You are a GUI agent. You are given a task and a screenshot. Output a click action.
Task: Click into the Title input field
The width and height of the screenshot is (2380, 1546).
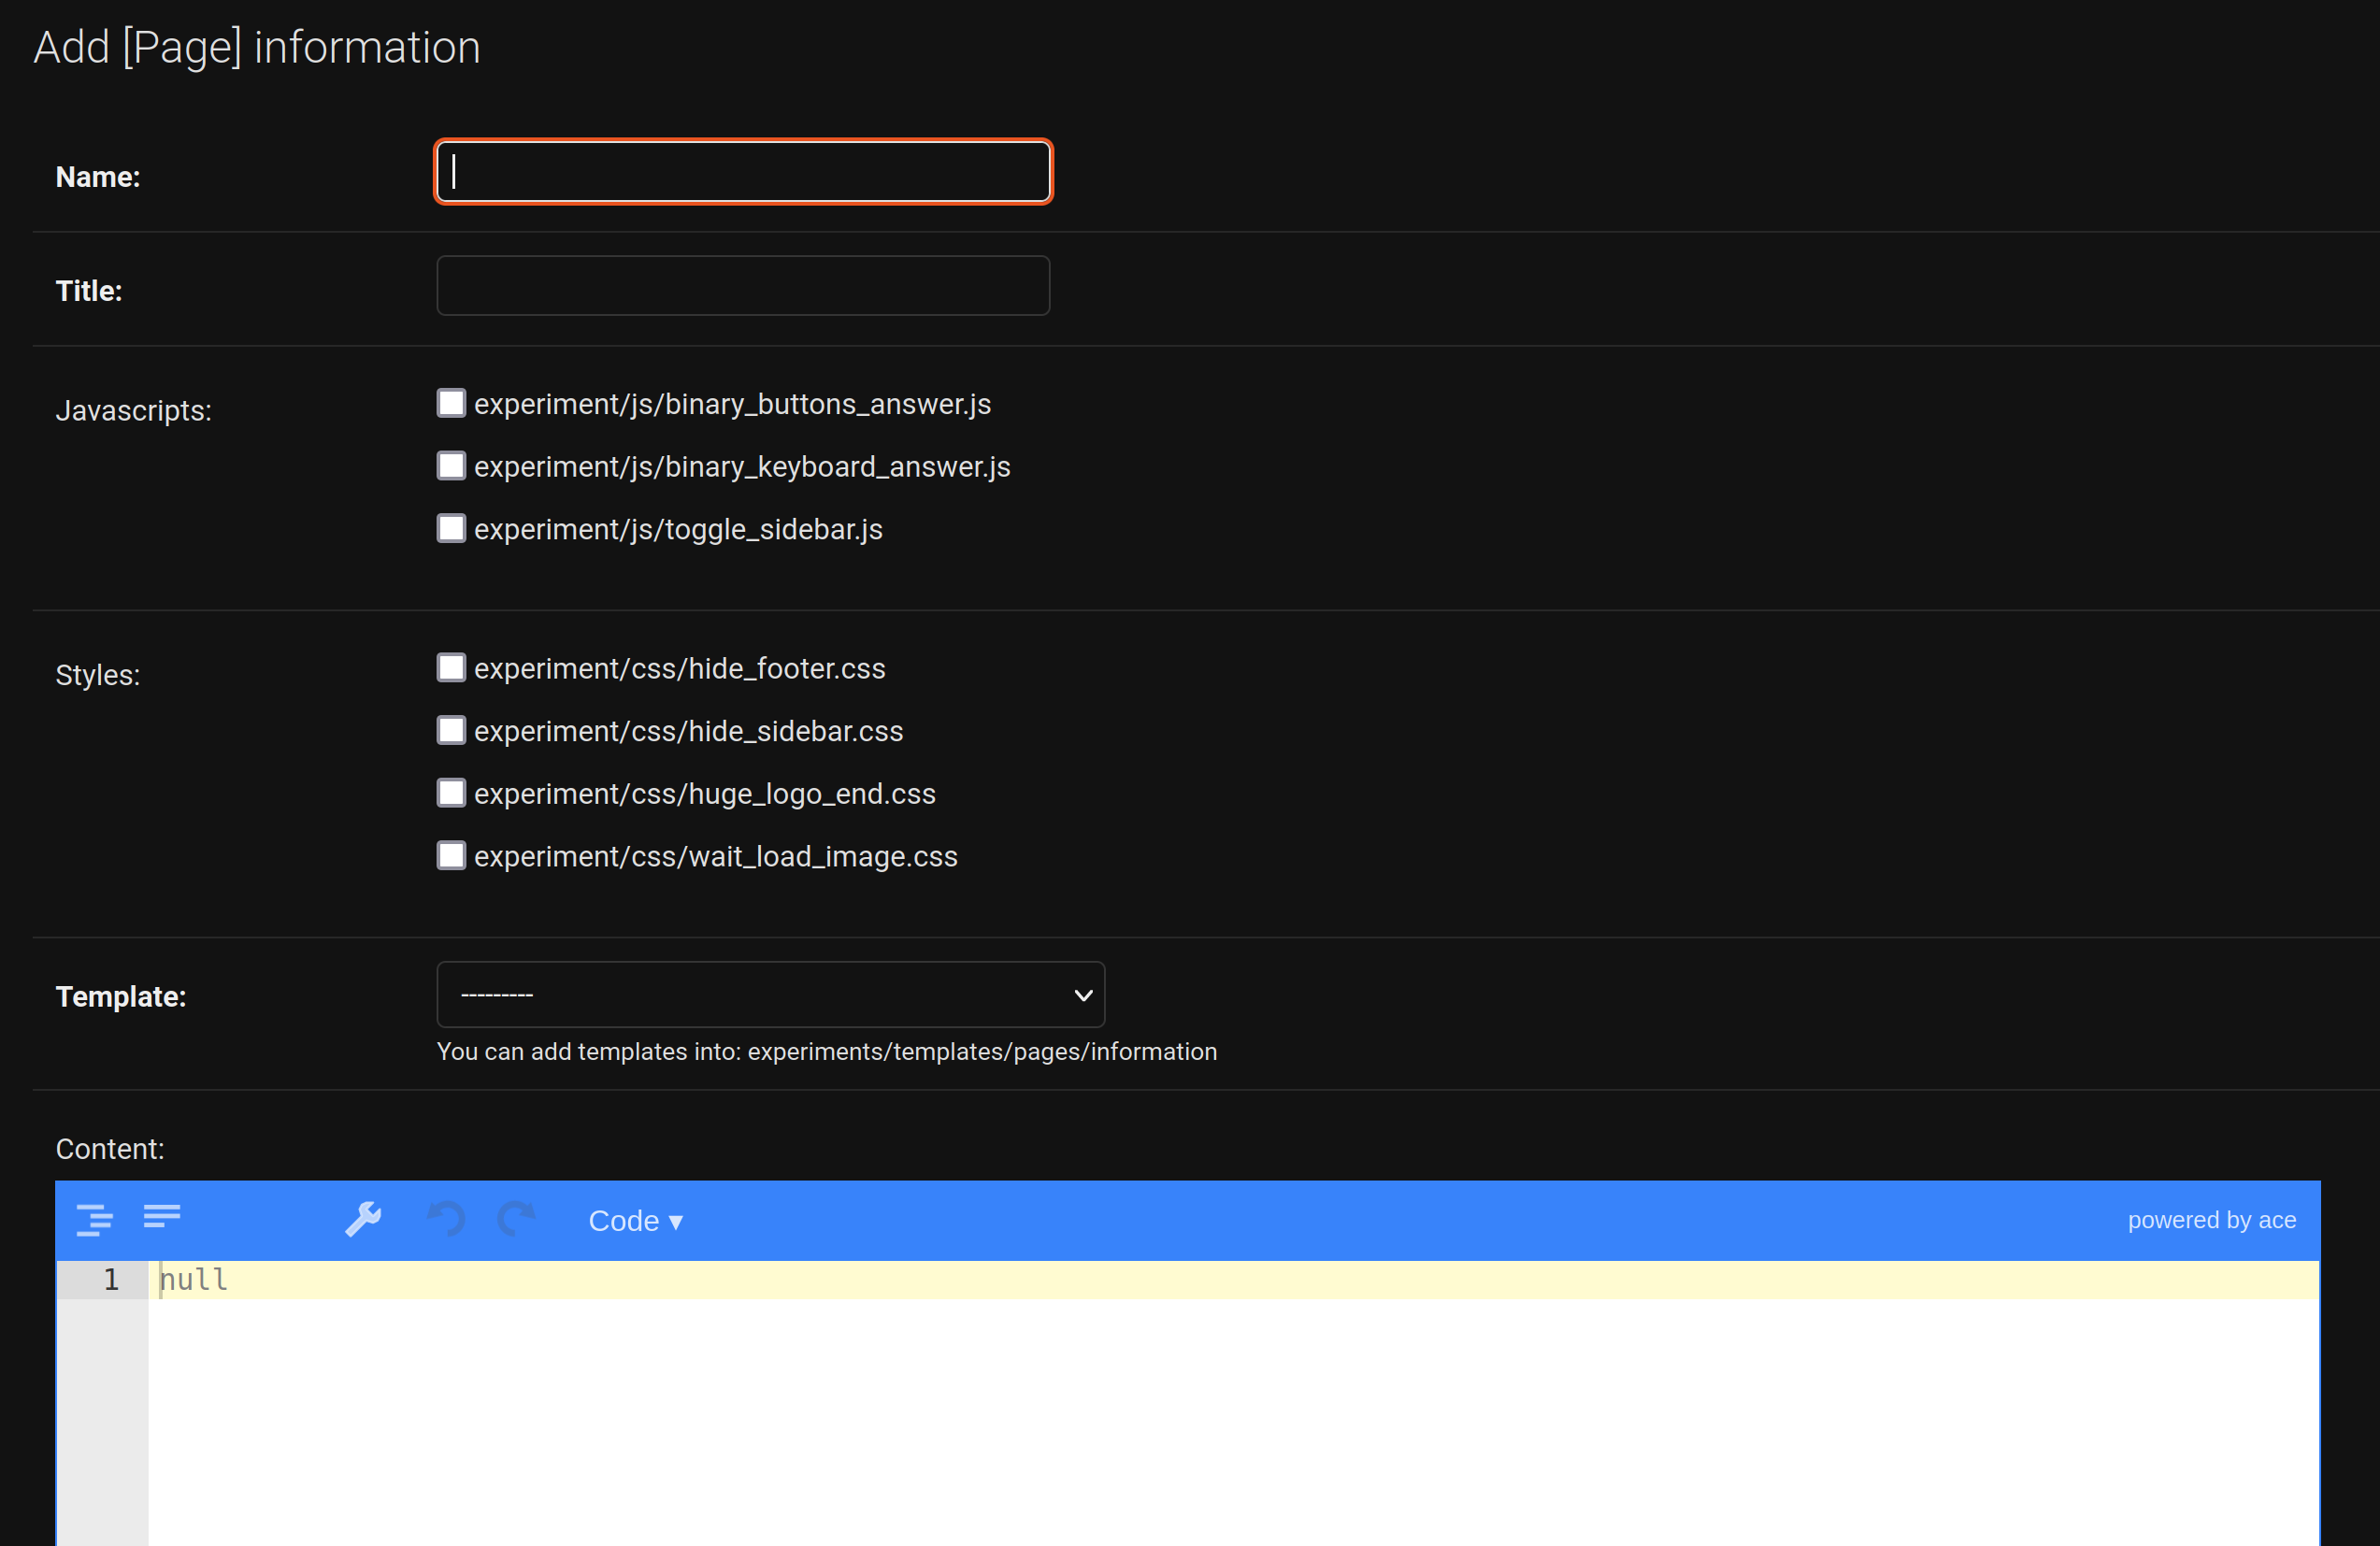[x=742, y=286]
